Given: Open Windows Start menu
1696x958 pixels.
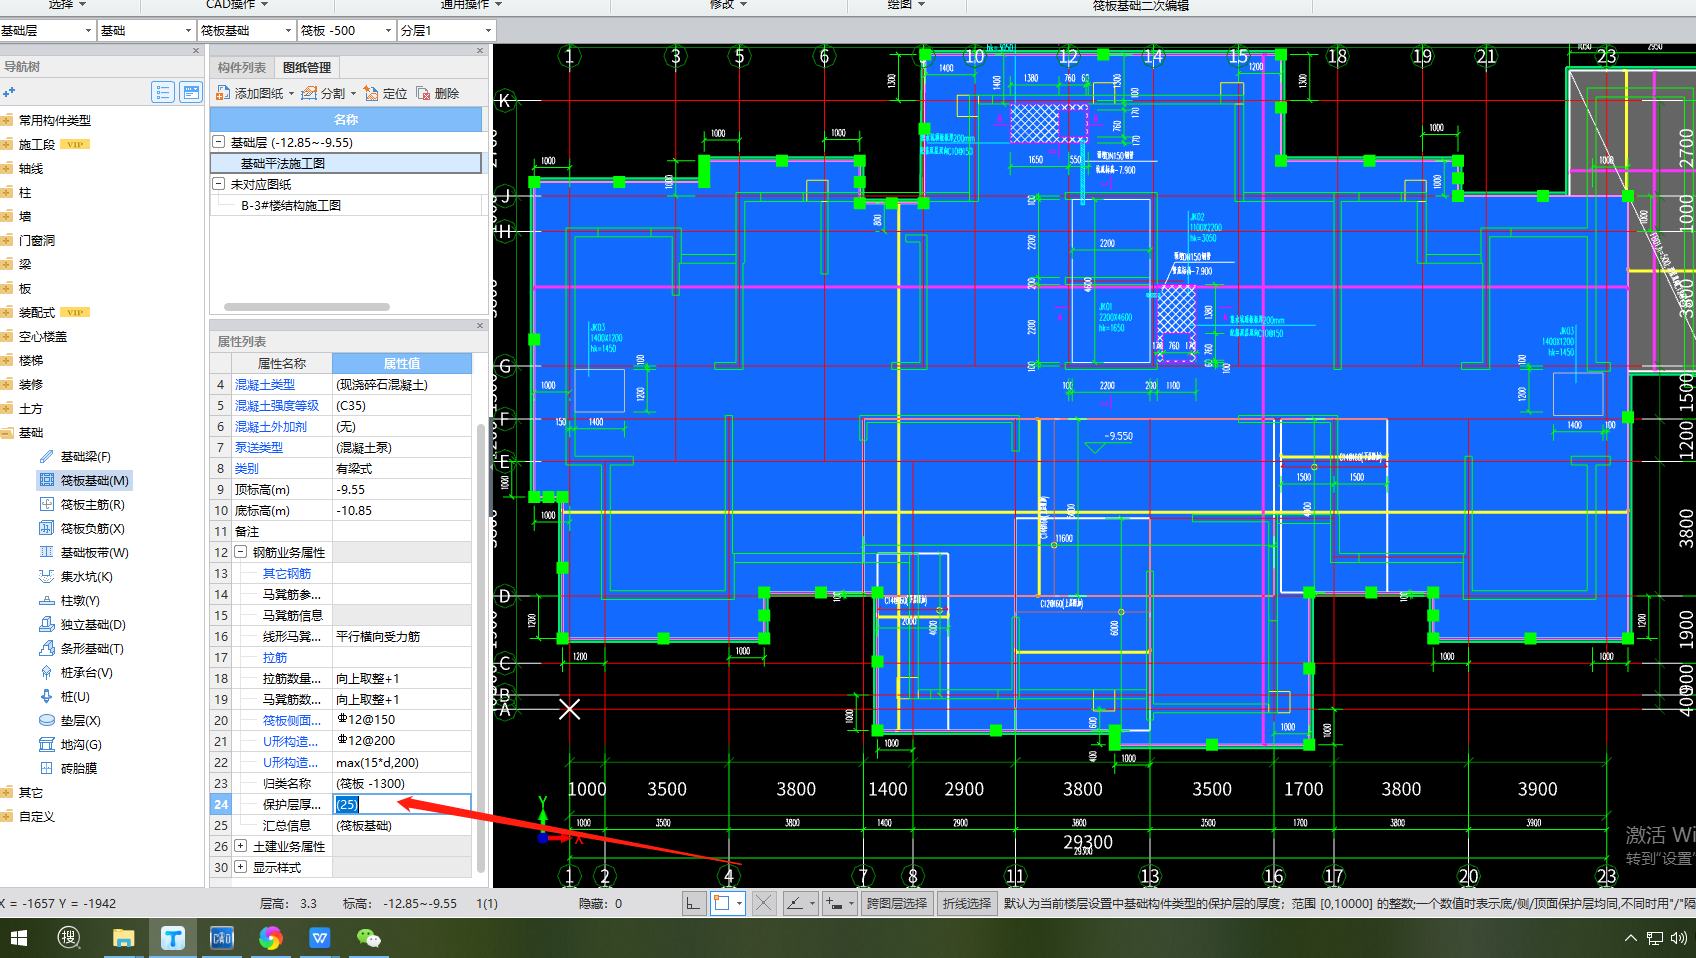Looking at the screenshot, I should point(19,938).
